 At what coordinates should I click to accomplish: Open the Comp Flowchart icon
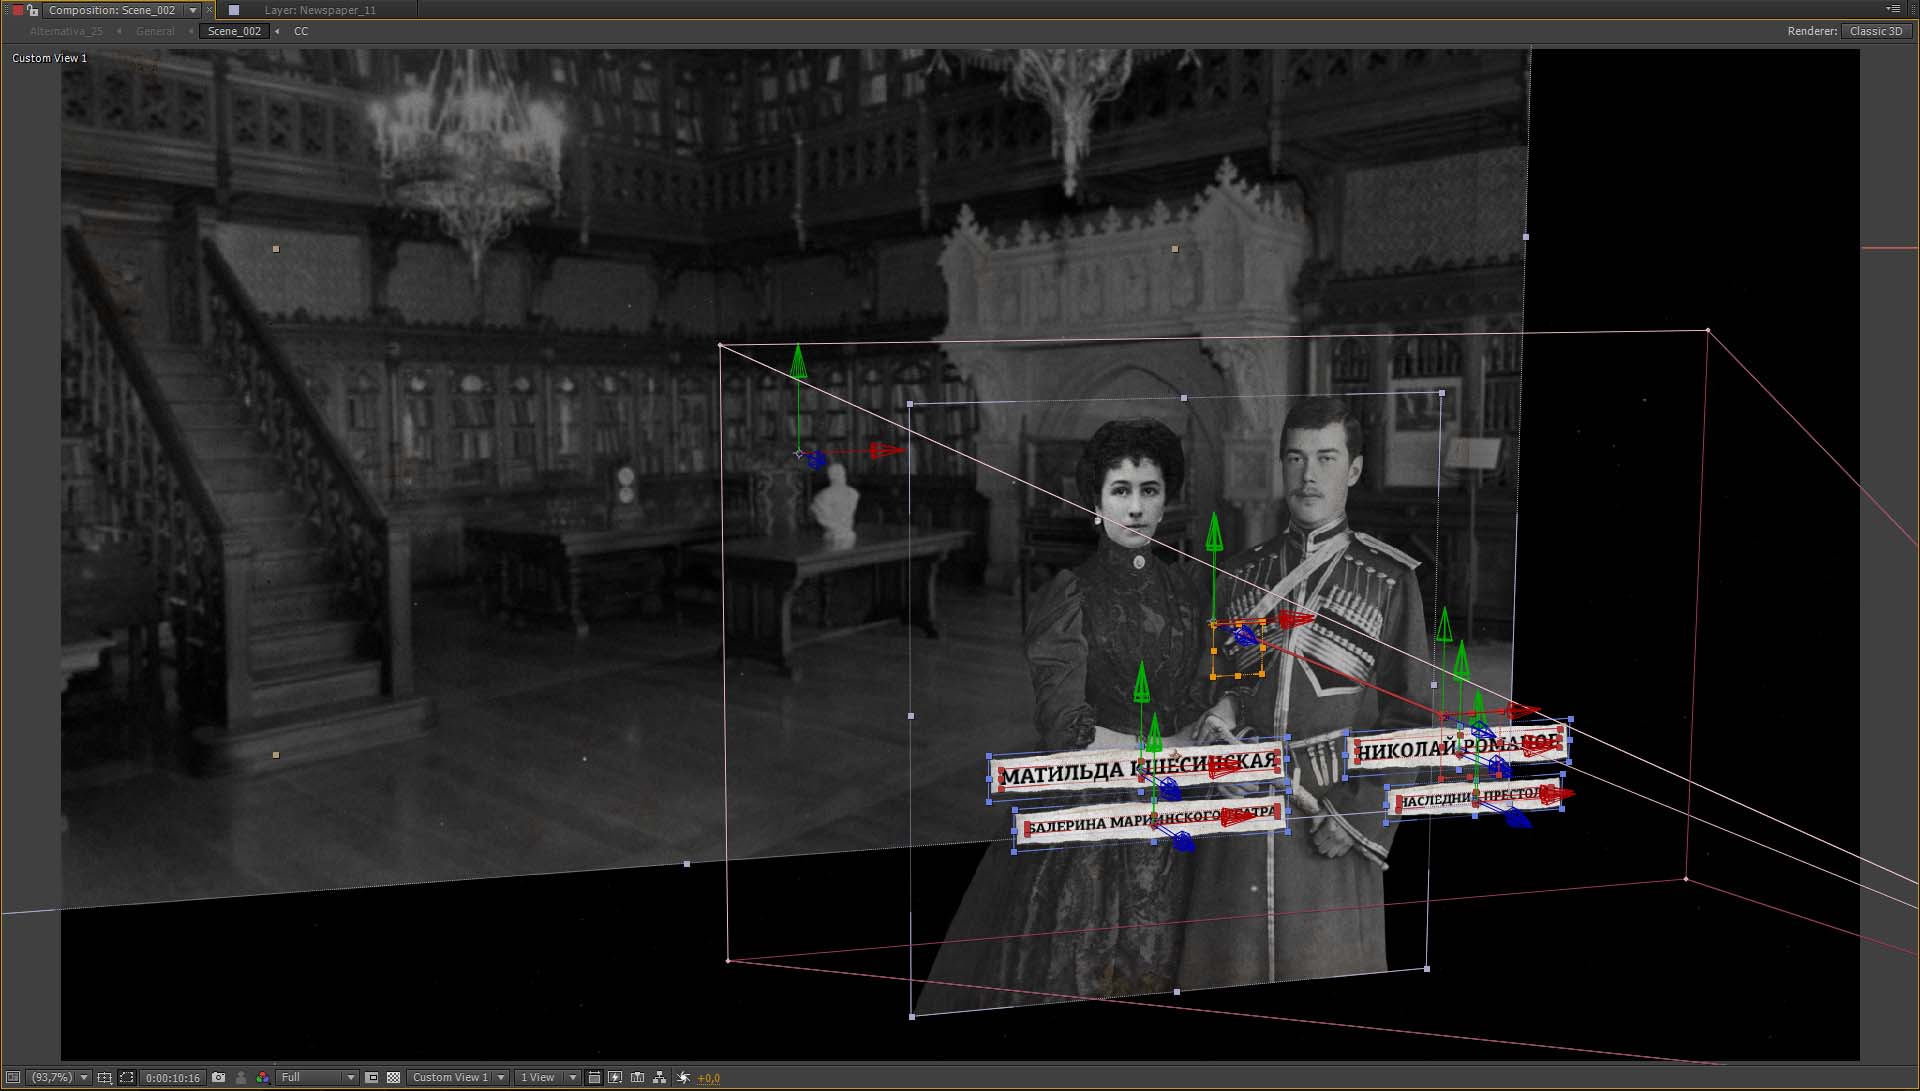(659, 1077)
